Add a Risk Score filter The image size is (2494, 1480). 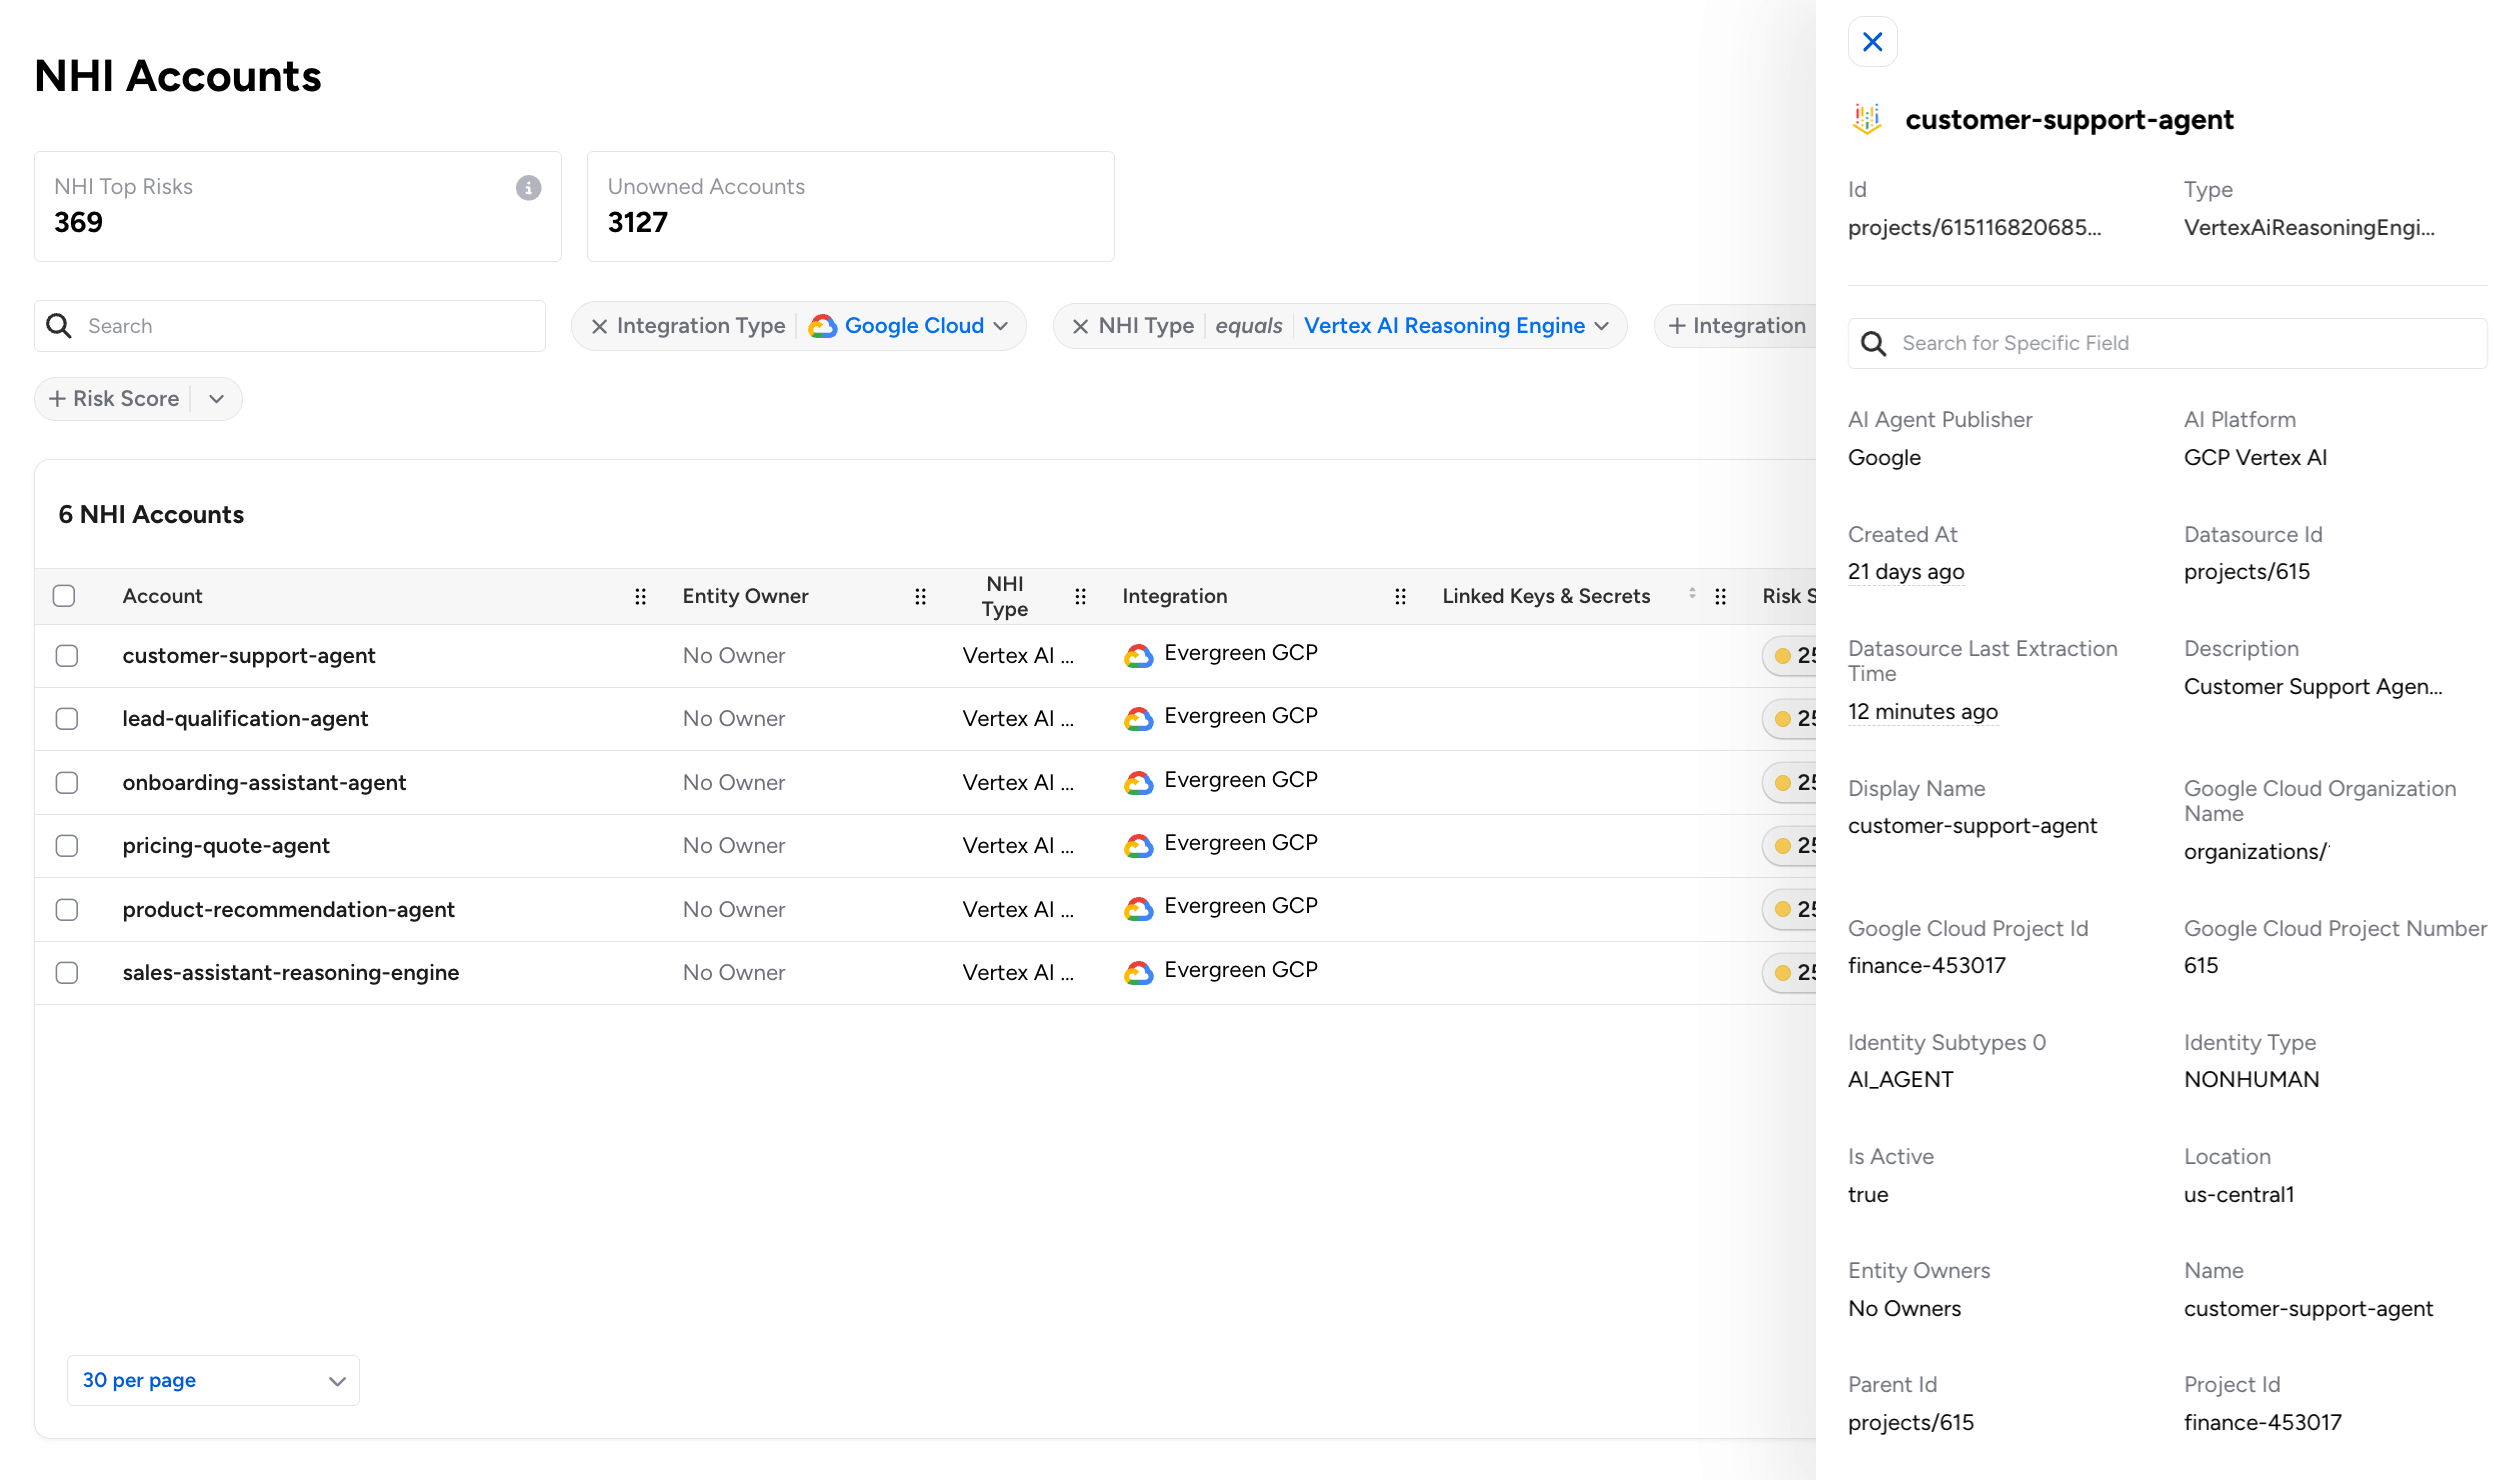tap(114, 399)
